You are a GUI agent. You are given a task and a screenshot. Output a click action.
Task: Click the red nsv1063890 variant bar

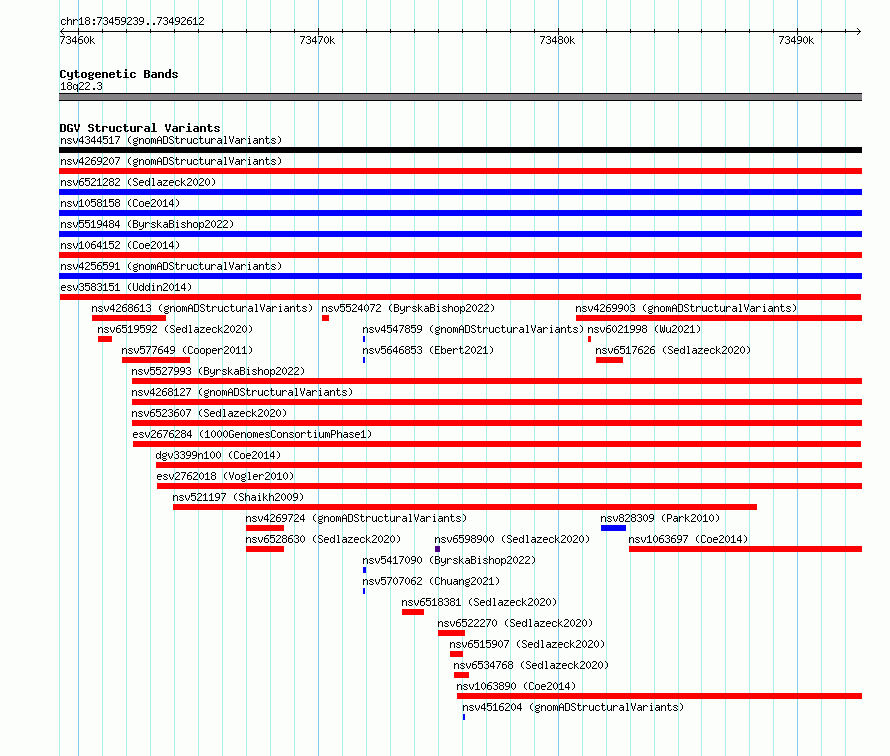click(660, 696)
